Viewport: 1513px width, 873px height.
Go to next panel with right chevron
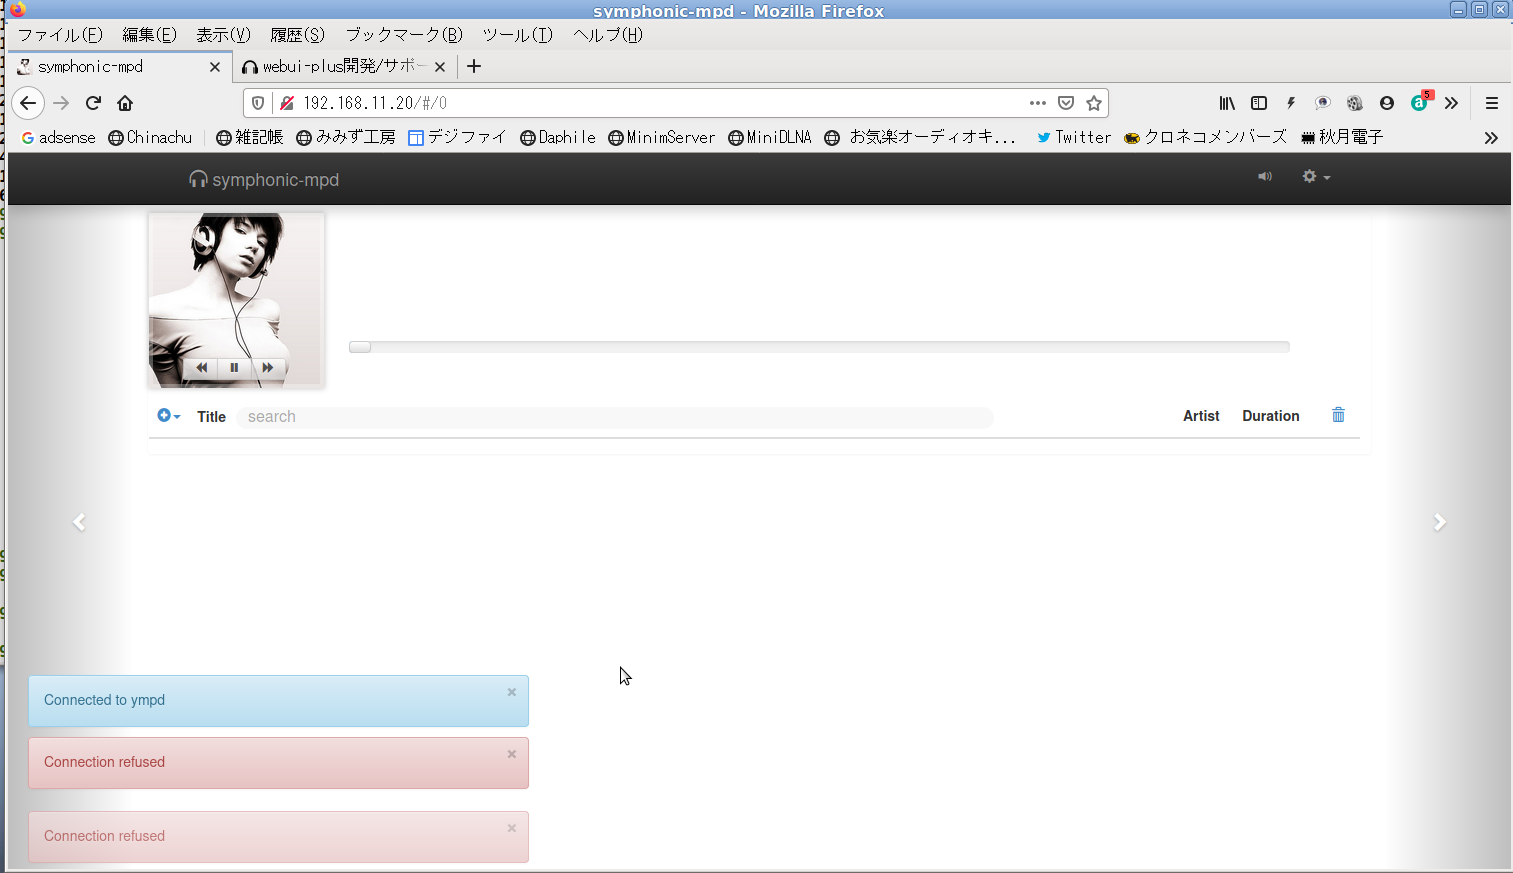click(1439, 522)
